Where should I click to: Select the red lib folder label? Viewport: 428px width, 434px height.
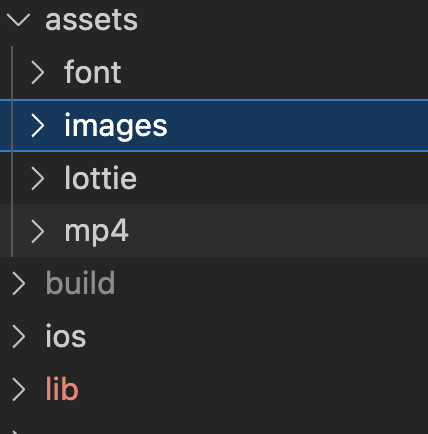tap(62, 388)
